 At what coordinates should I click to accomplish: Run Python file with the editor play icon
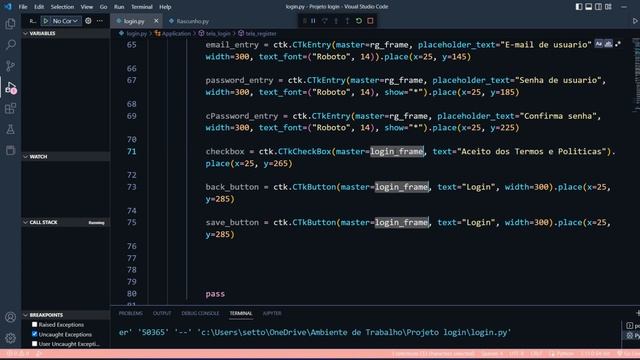point(635,21)
